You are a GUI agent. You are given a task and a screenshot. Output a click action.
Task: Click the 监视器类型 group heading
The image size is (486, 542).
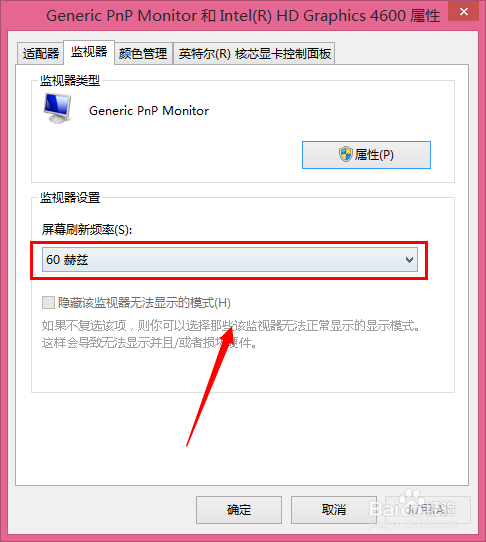click(x=70, y=81)
